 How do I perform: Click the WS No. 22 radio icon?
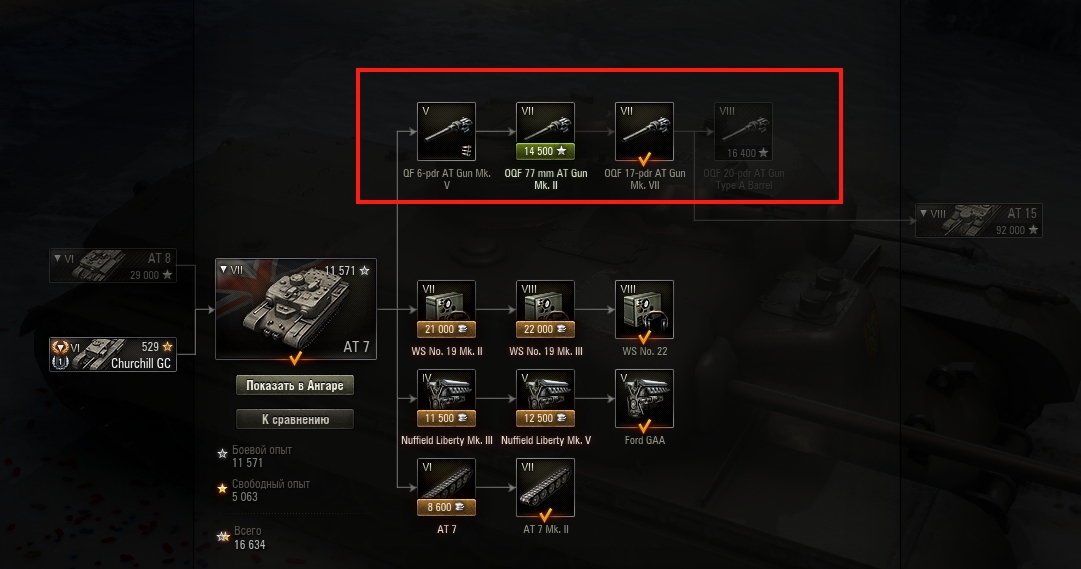(644, 309)
